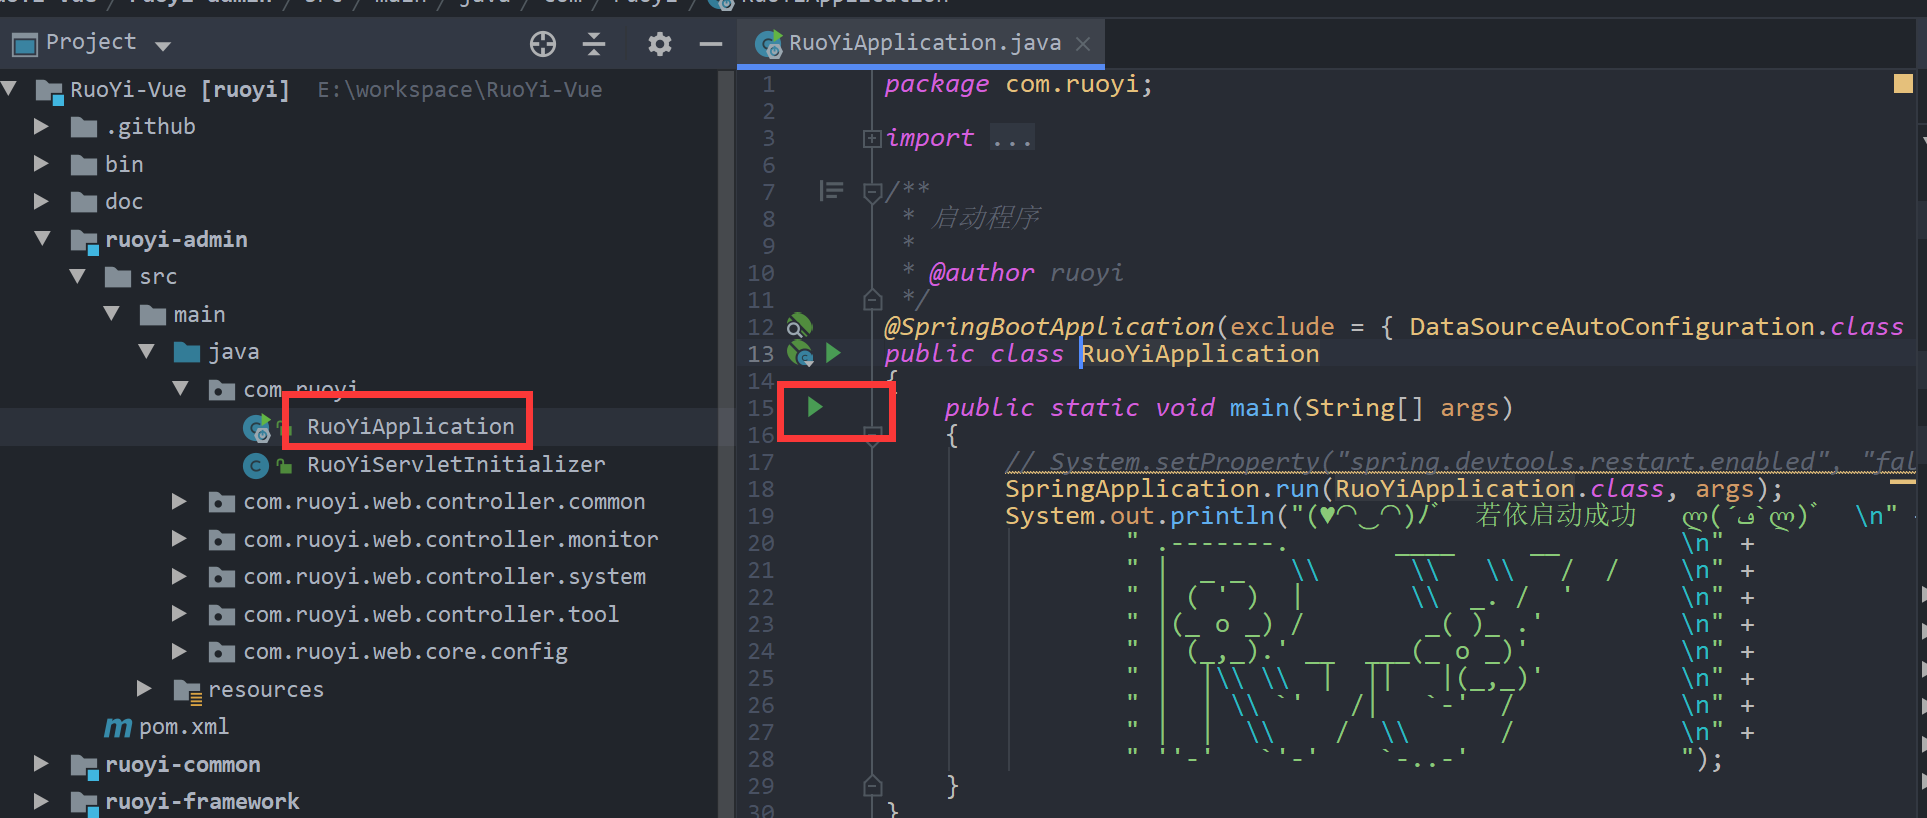Screen dimensions: 1927x818
Task: Close the RuoYiApplication.java tab
Action: click(1083, 43)
